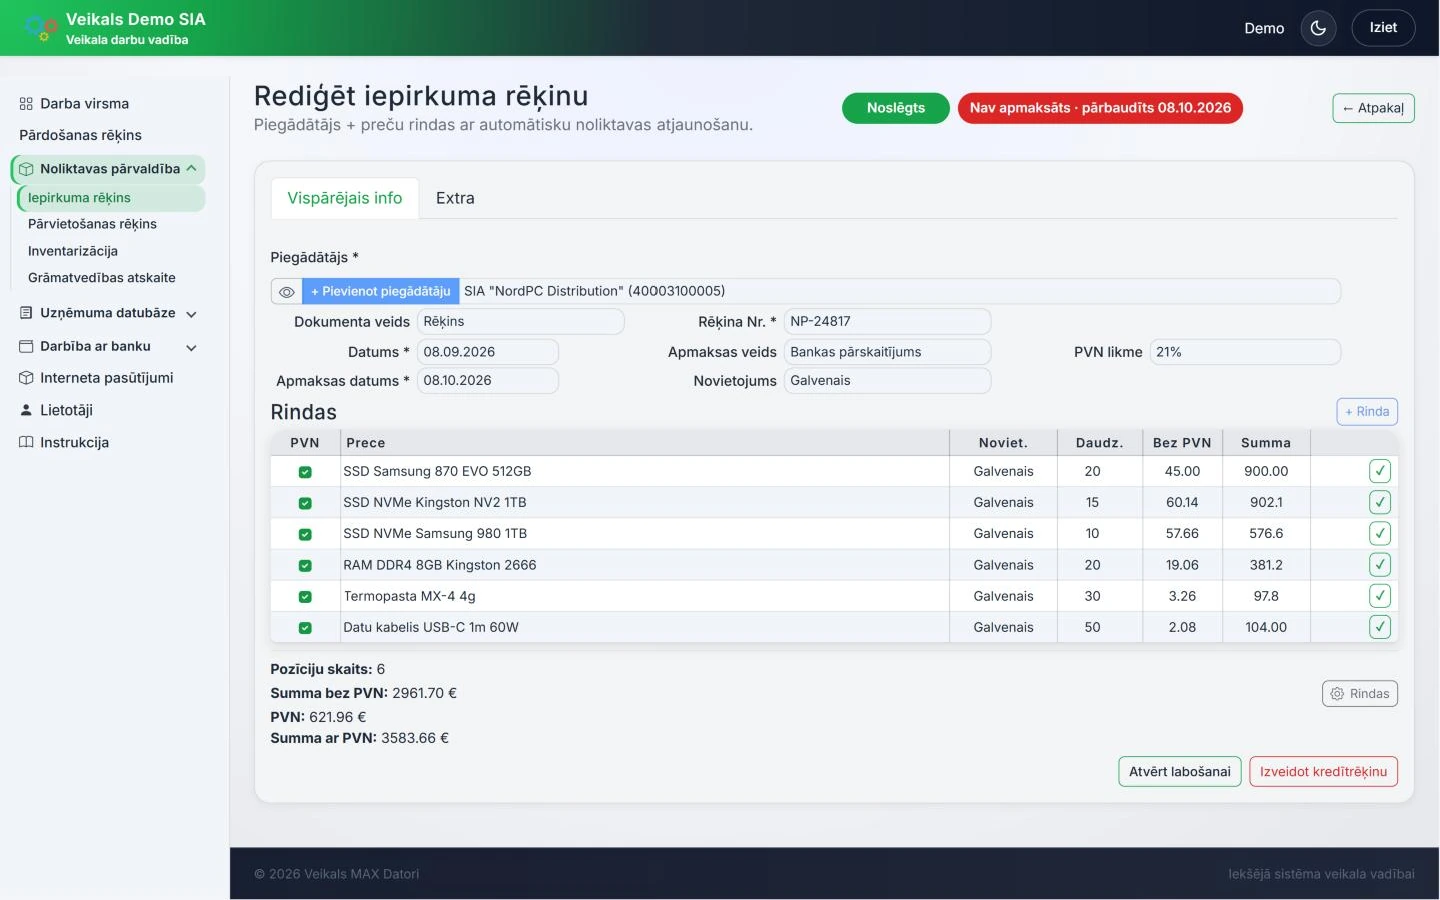Click Atvērt labošanai button
1440x900 pixels.
point(1180,772)
